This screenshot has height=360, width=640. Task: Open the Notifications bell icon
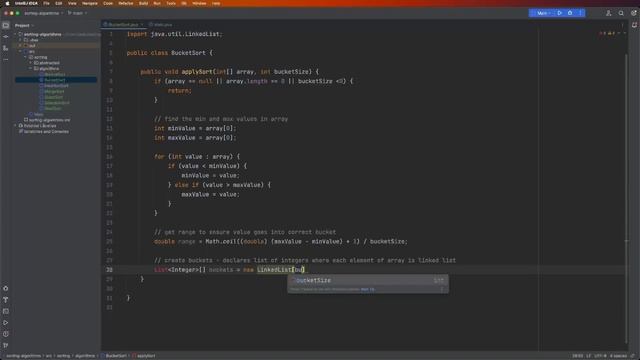point(634,25)
